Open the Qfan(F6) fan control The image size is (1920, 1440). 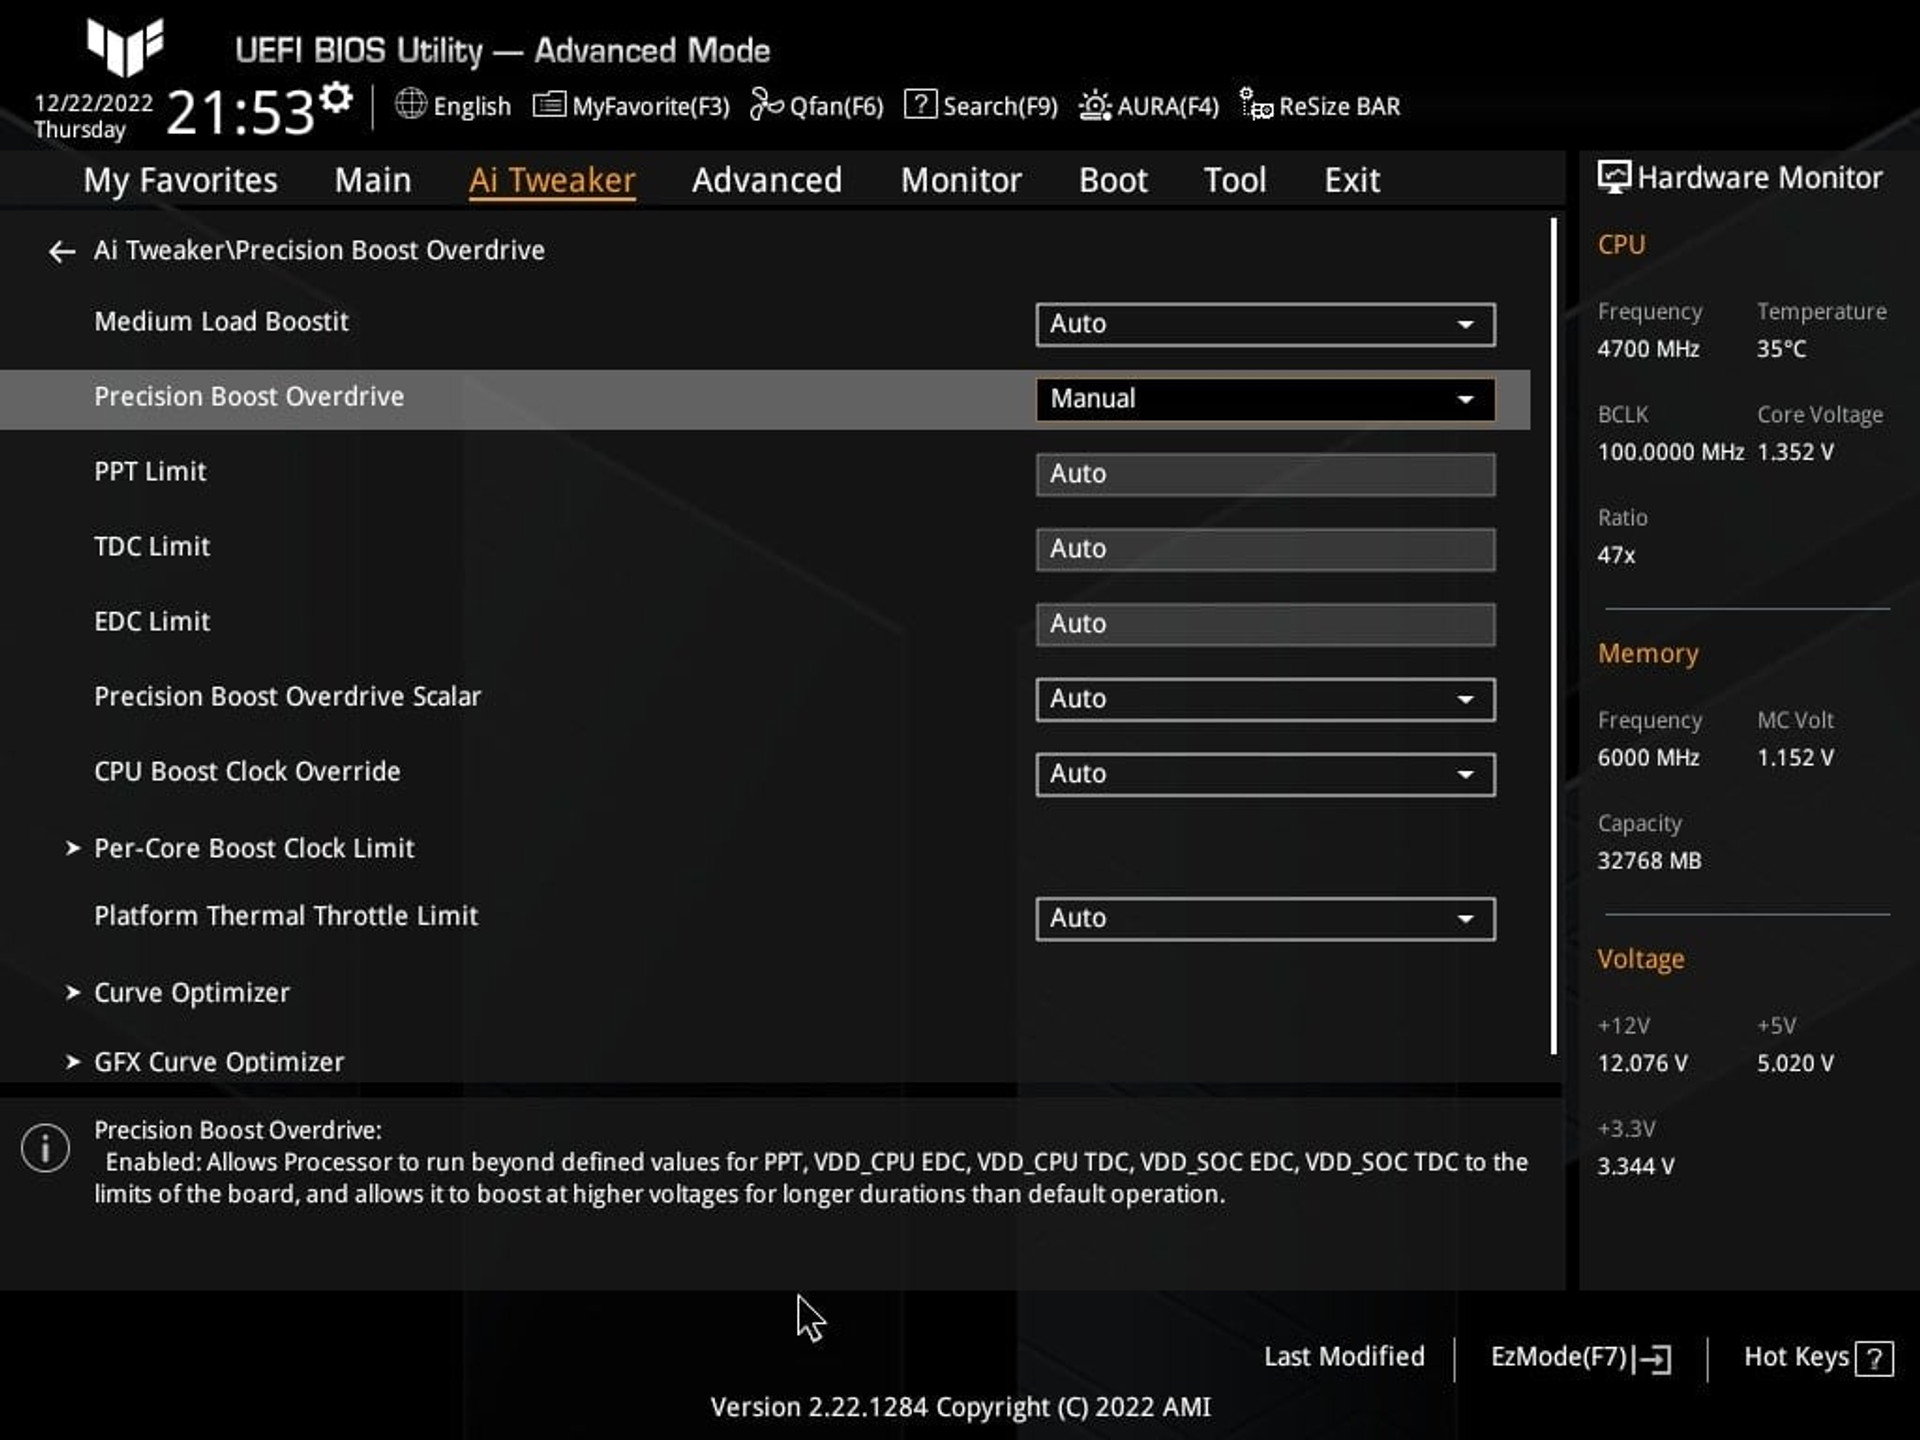click(x=817, y=106)
